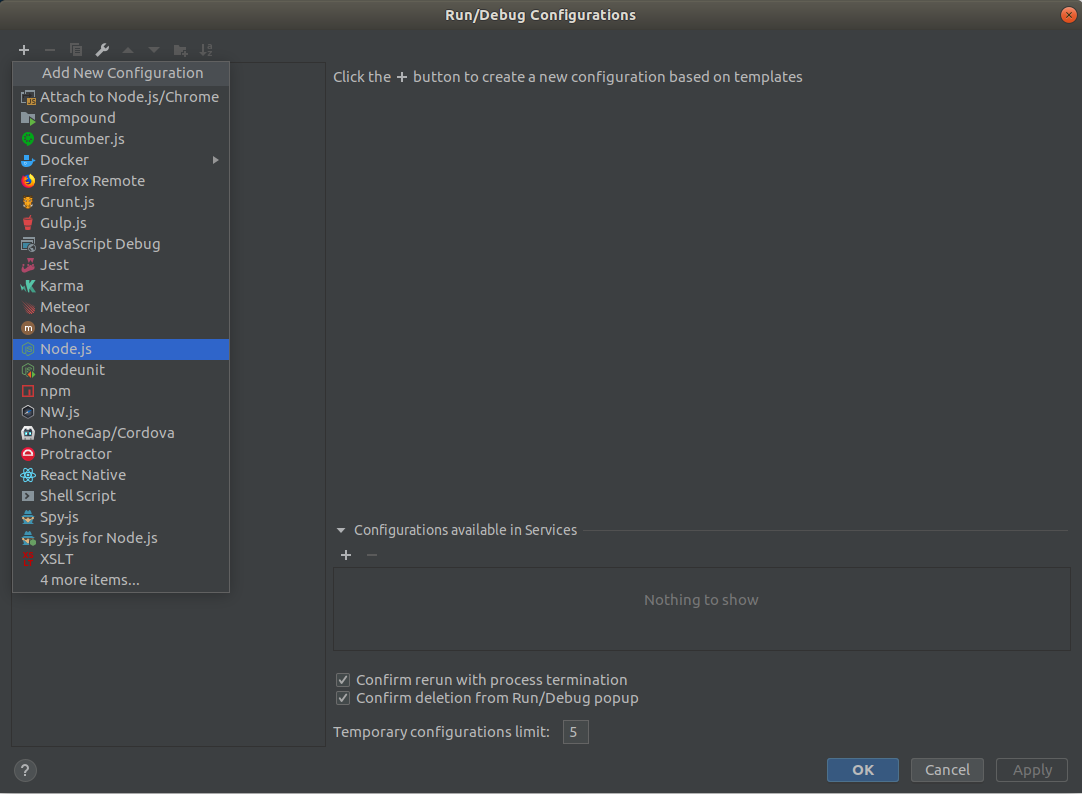Click the Copy Configuration toolbar icon

pos(76,50)
